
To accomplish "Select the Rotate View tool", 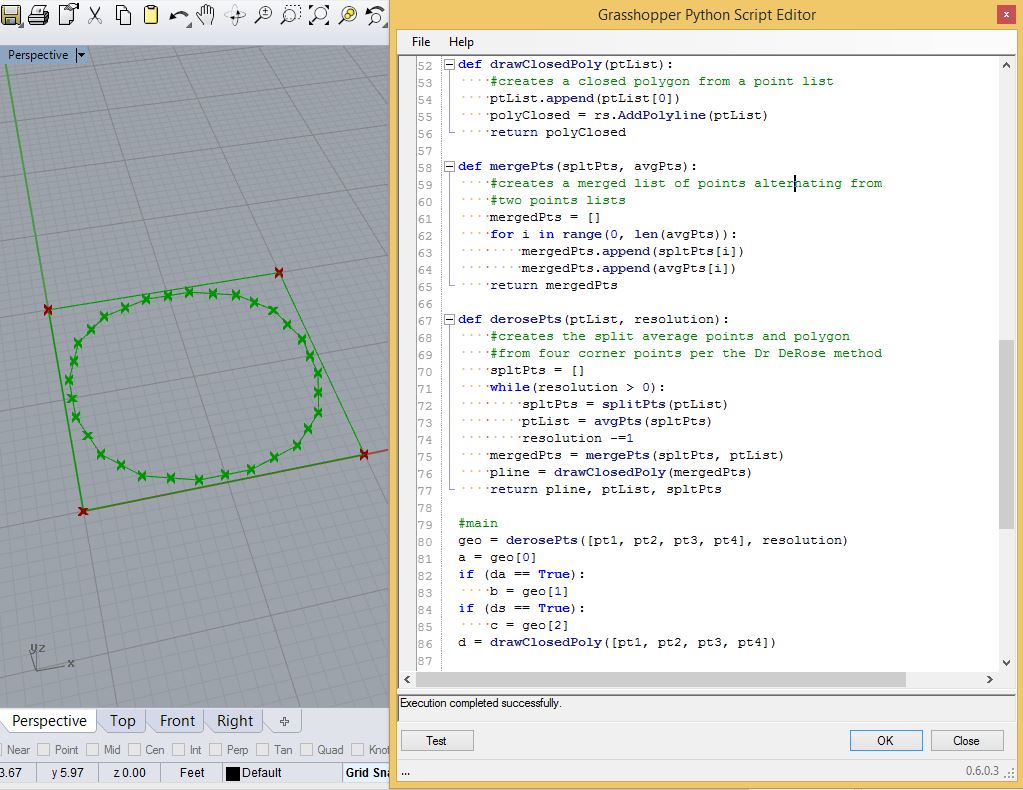I will [236, 16].
